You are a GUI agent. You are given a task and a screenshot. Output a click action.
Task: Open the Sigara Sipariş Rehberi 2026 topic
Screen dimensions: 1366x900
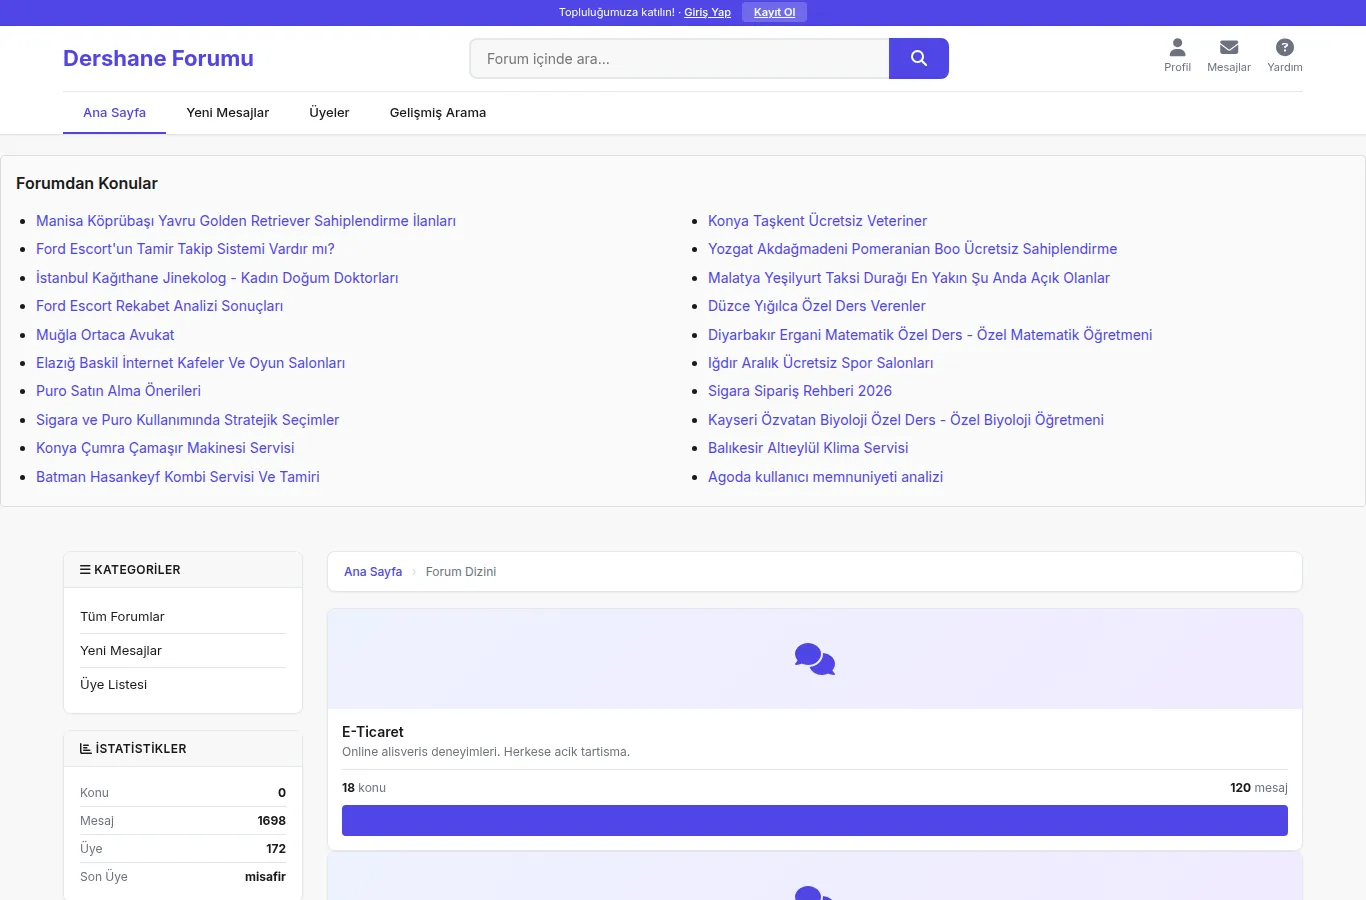pyautogui.click(x=800, y=391)
